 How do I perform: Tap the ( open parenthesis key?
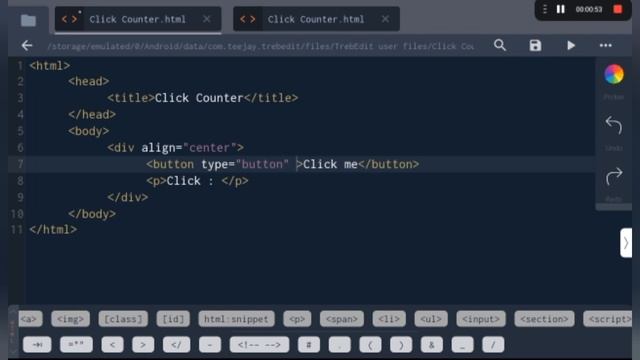[370, 344]
